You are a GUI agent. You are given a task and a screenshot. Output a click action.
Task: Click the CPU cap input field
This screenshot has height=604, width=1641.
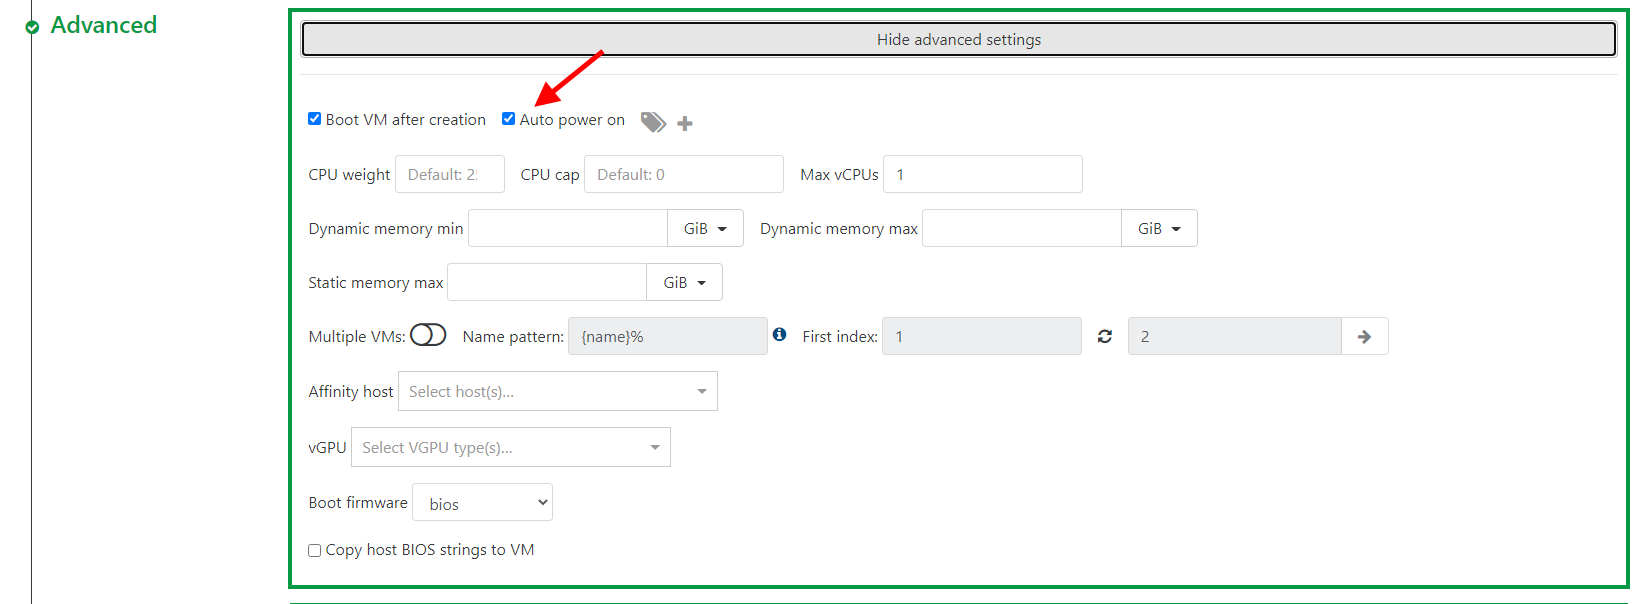point(683,175)
